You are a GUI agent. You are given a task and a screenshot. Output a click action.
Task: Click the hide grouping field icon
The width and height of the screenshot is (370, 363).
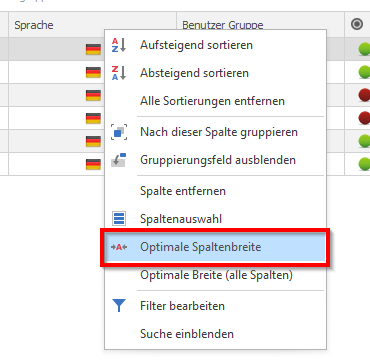pos(119,160)
